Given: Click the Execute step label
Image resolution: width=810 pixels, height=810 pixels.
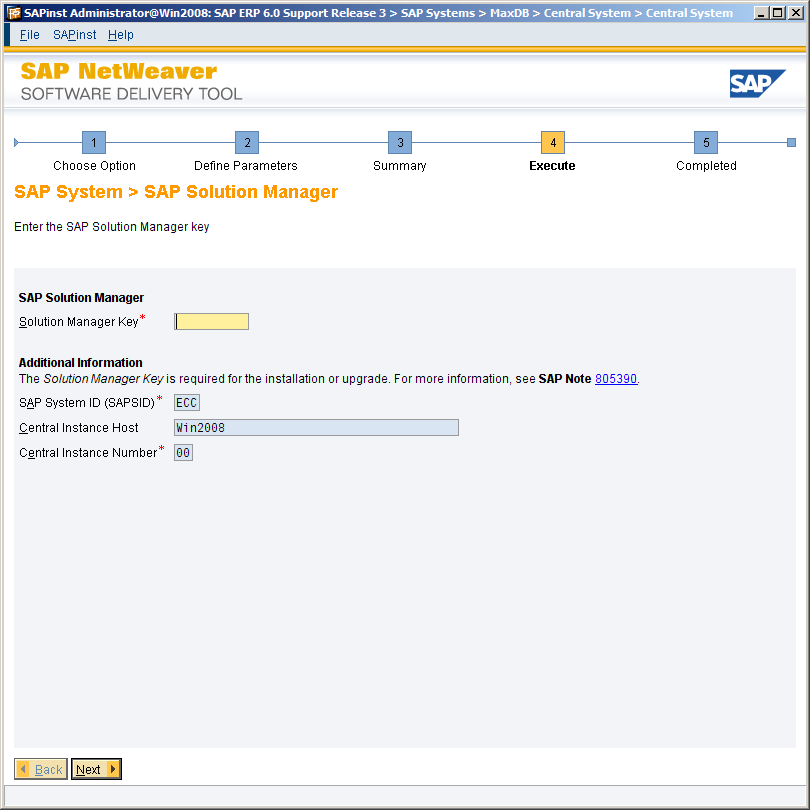Looking at the screenshot, I should (552, 166).
